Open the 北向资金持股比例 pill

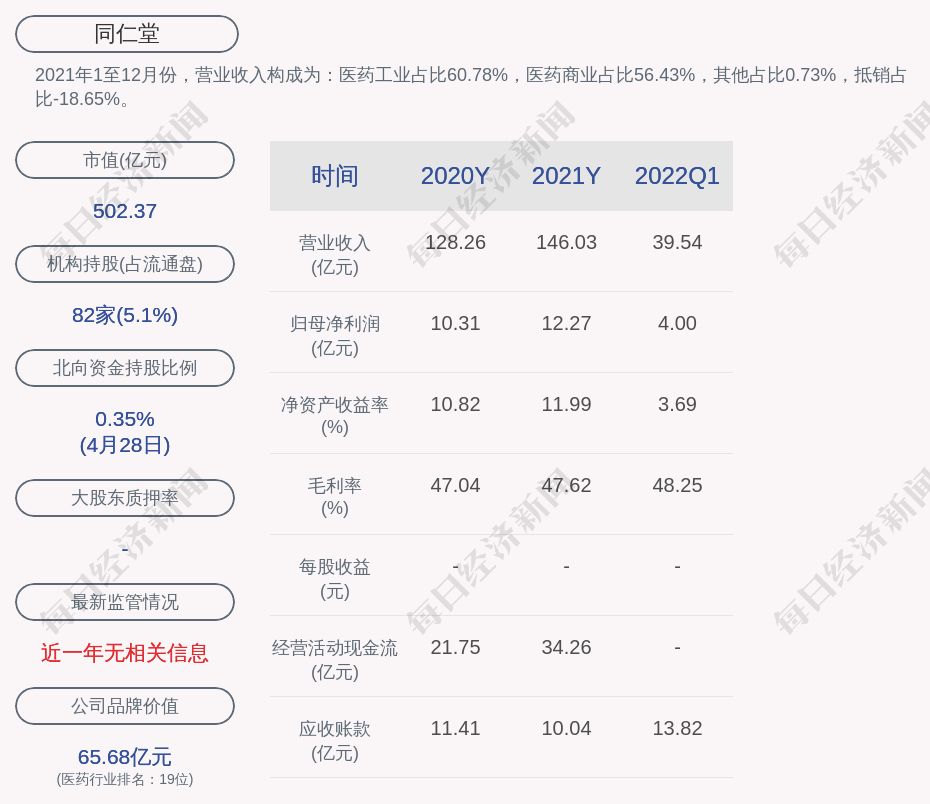click(125, 368)
